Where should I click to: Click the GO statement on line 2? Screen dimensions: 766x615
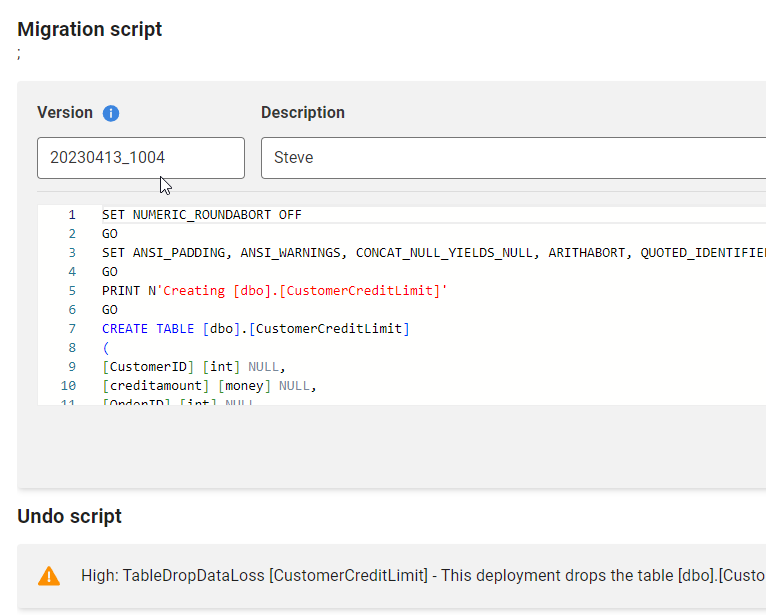tap(110, 234)
